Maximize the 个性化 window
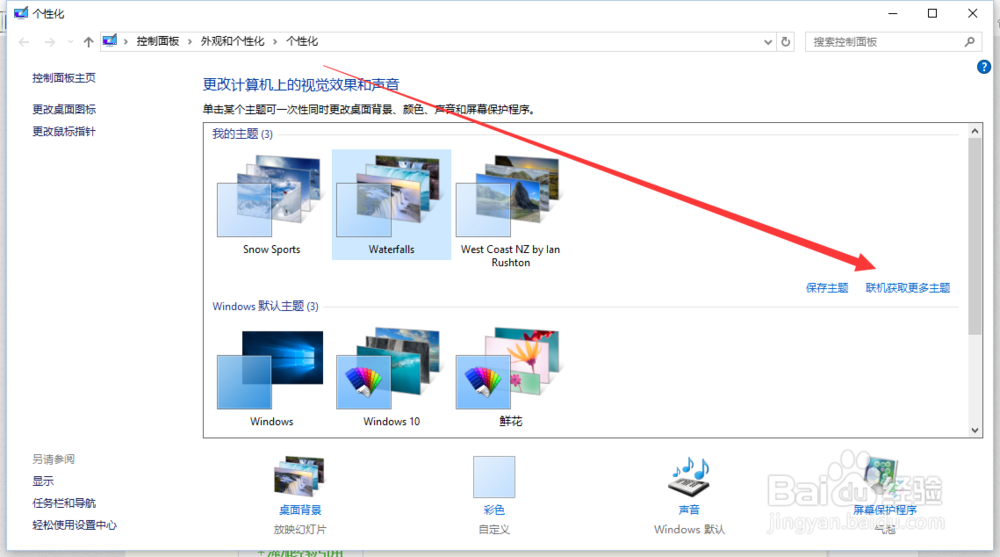 coord(932,13)
